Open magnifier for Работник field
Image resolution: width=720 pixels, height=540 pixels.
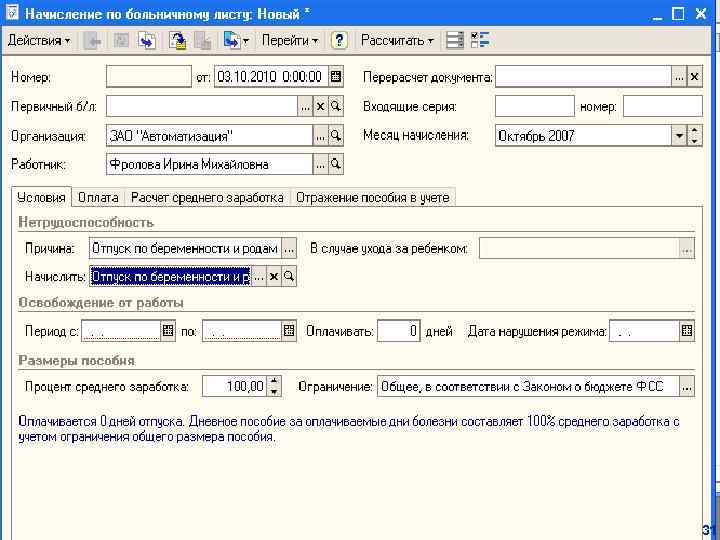pyautogui.click(x=336, y=164)
